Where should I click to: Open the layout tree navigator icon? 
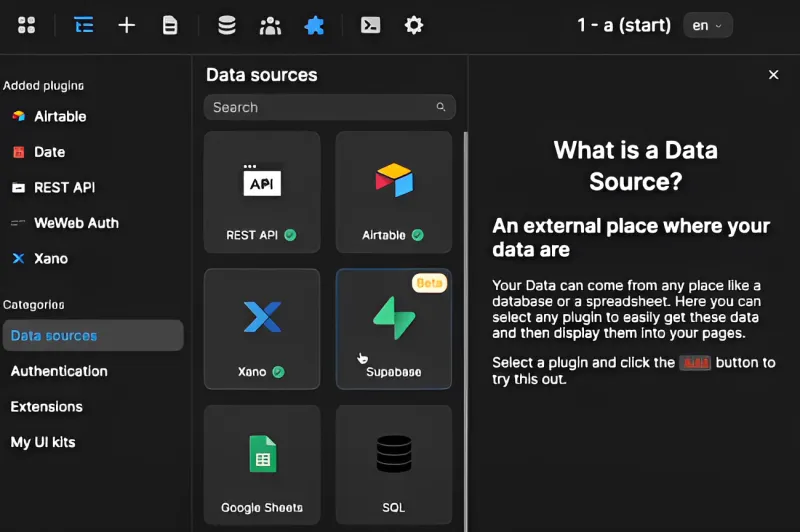point(84,26)
